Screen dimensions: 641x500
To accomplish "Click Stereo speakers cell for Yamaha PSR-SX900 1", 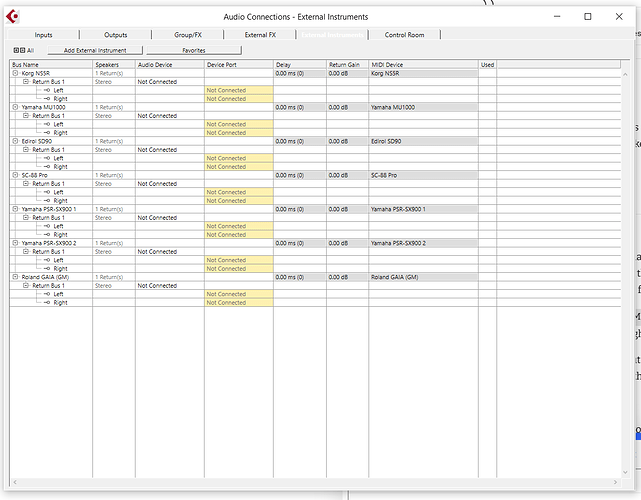I will pyautogui.click(x=114, y=217).
